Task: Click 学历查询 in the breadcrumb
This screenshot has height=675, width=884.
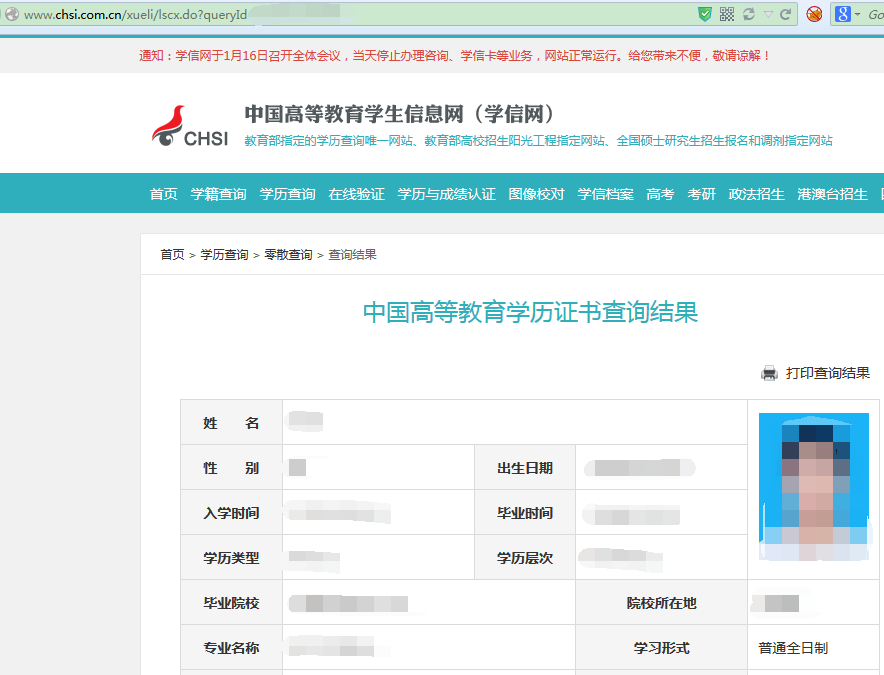Action: (224, 255)
